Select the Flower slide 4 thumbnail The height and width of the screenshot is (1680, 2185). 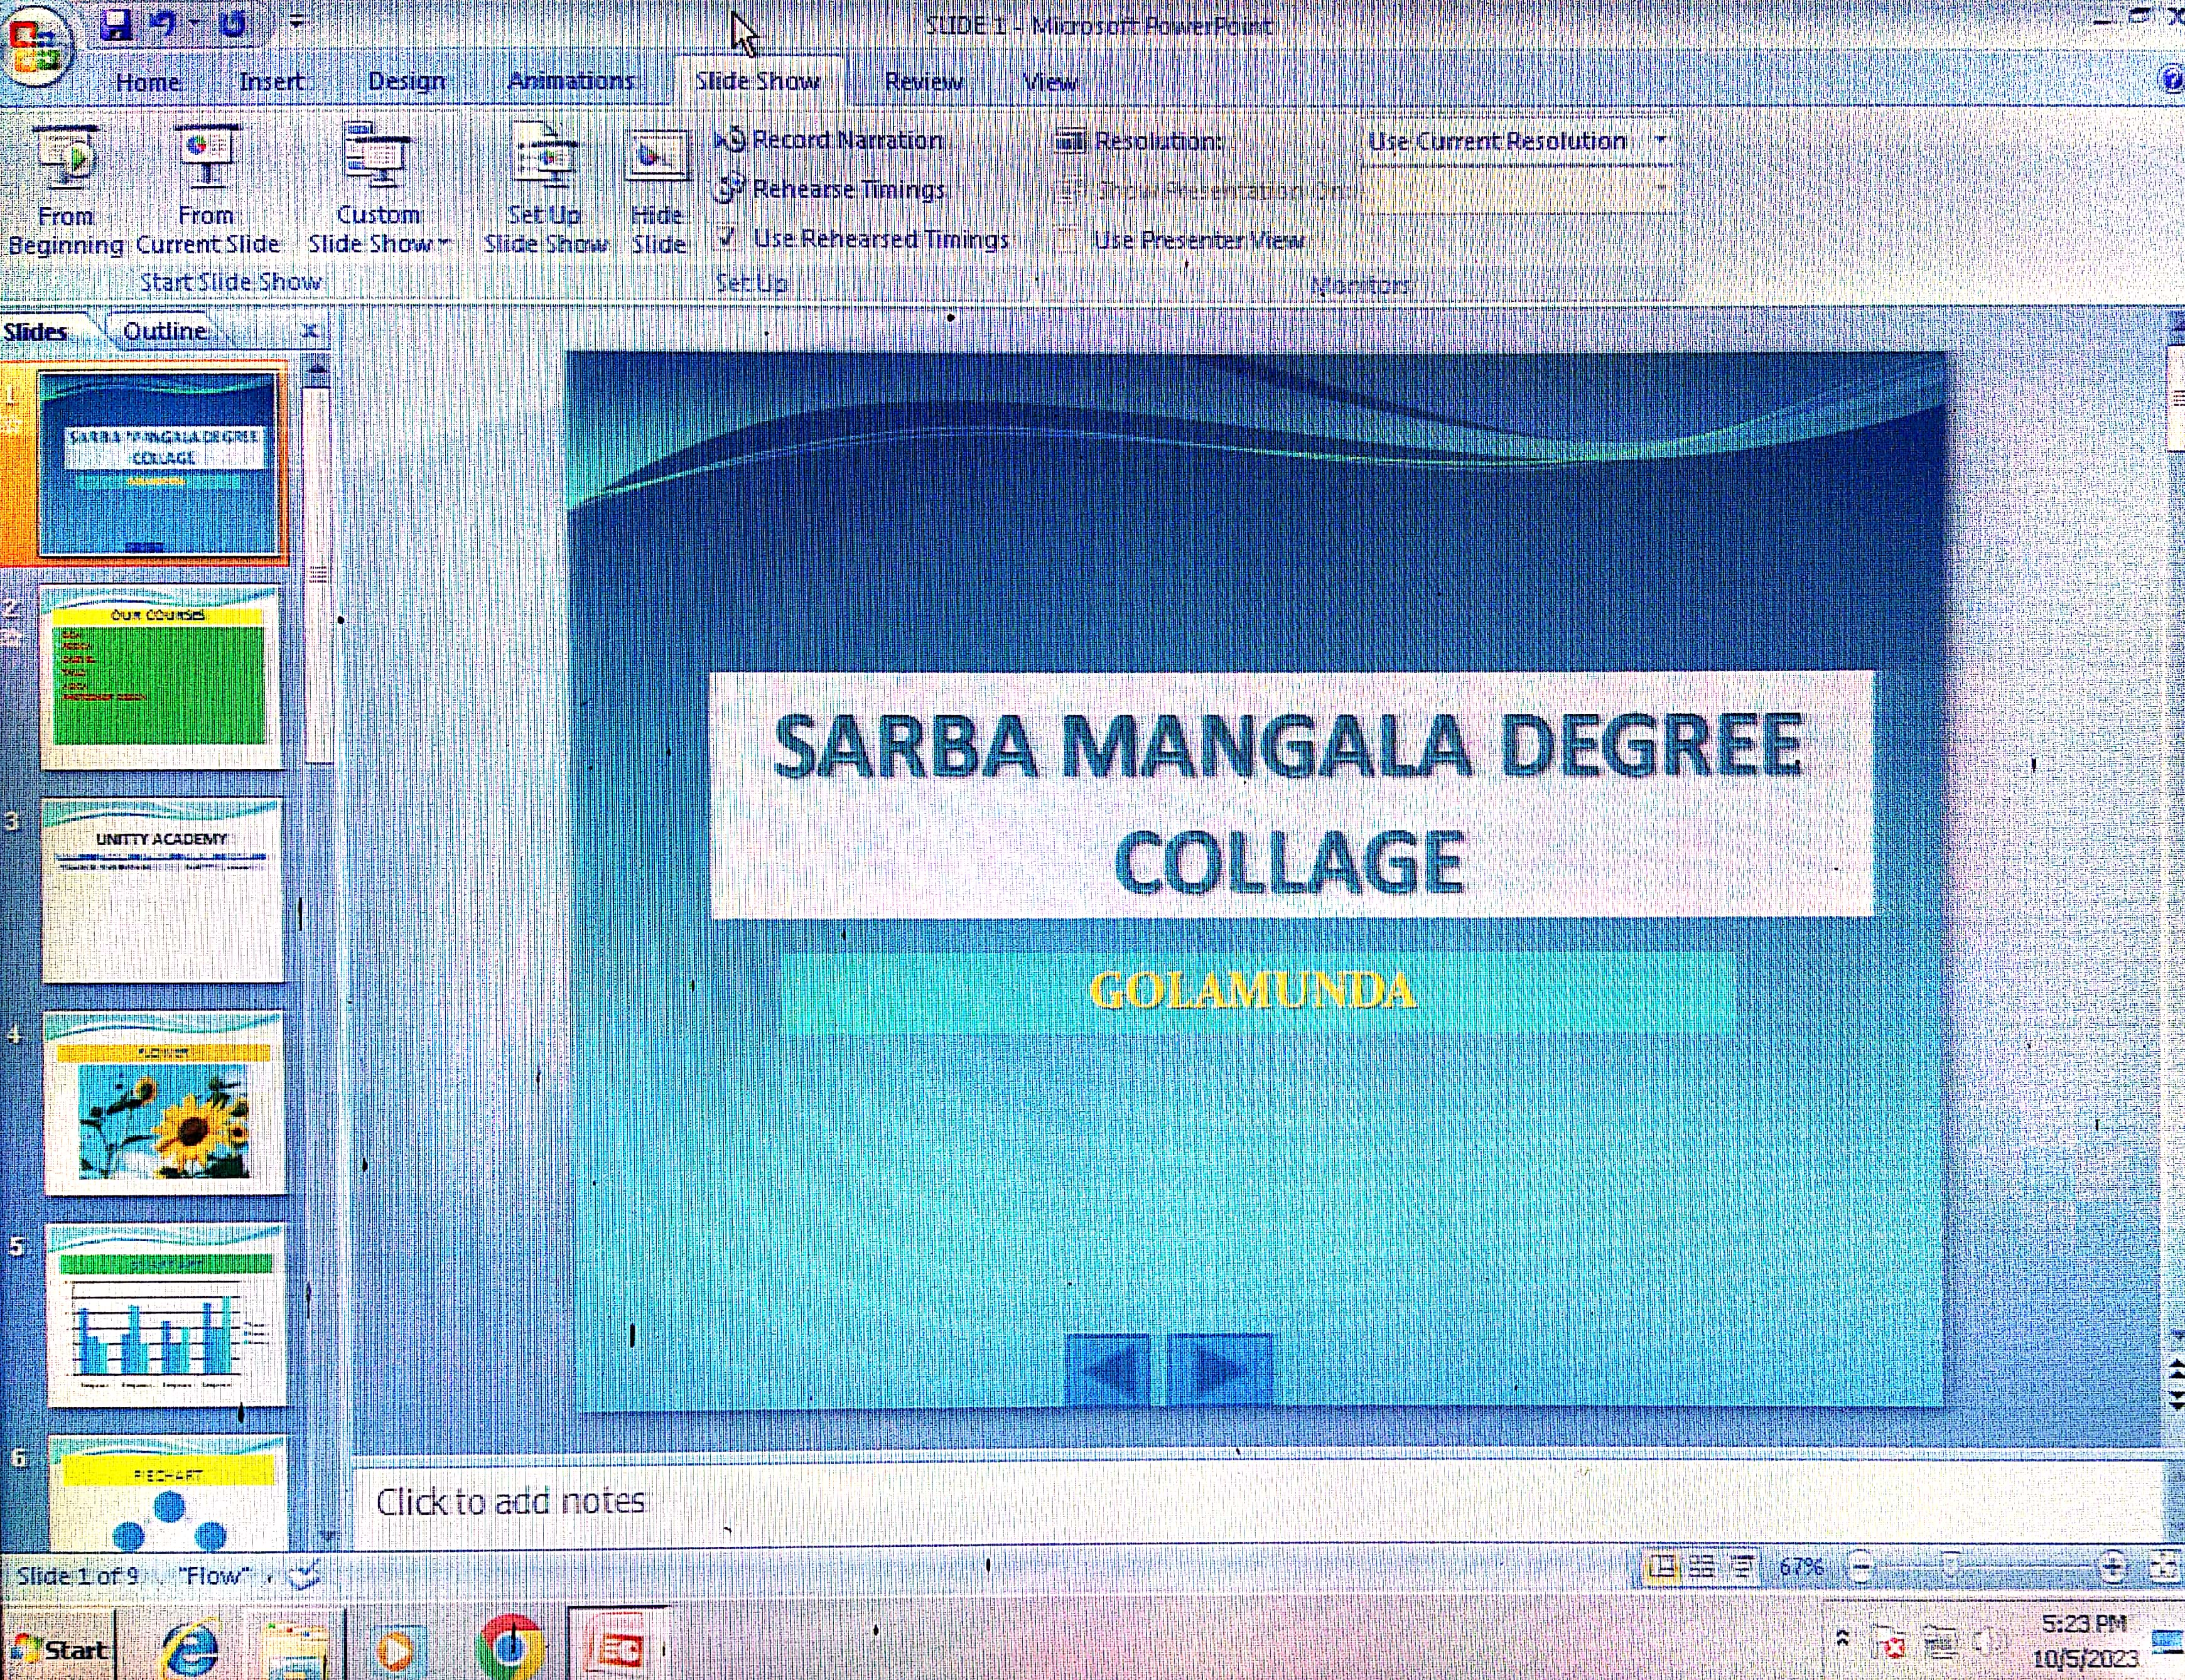(164, 1104)
